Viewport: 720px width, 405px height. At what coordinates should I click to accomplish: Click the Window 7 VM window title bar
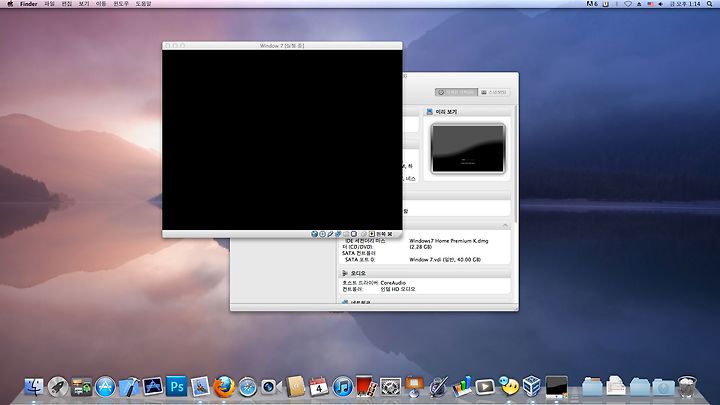coord(282,46)
